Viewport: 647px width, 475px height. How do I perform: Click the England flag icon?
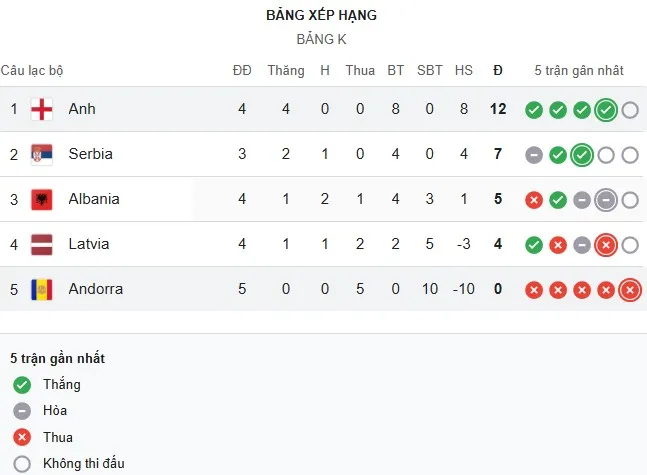click(42, 109)
